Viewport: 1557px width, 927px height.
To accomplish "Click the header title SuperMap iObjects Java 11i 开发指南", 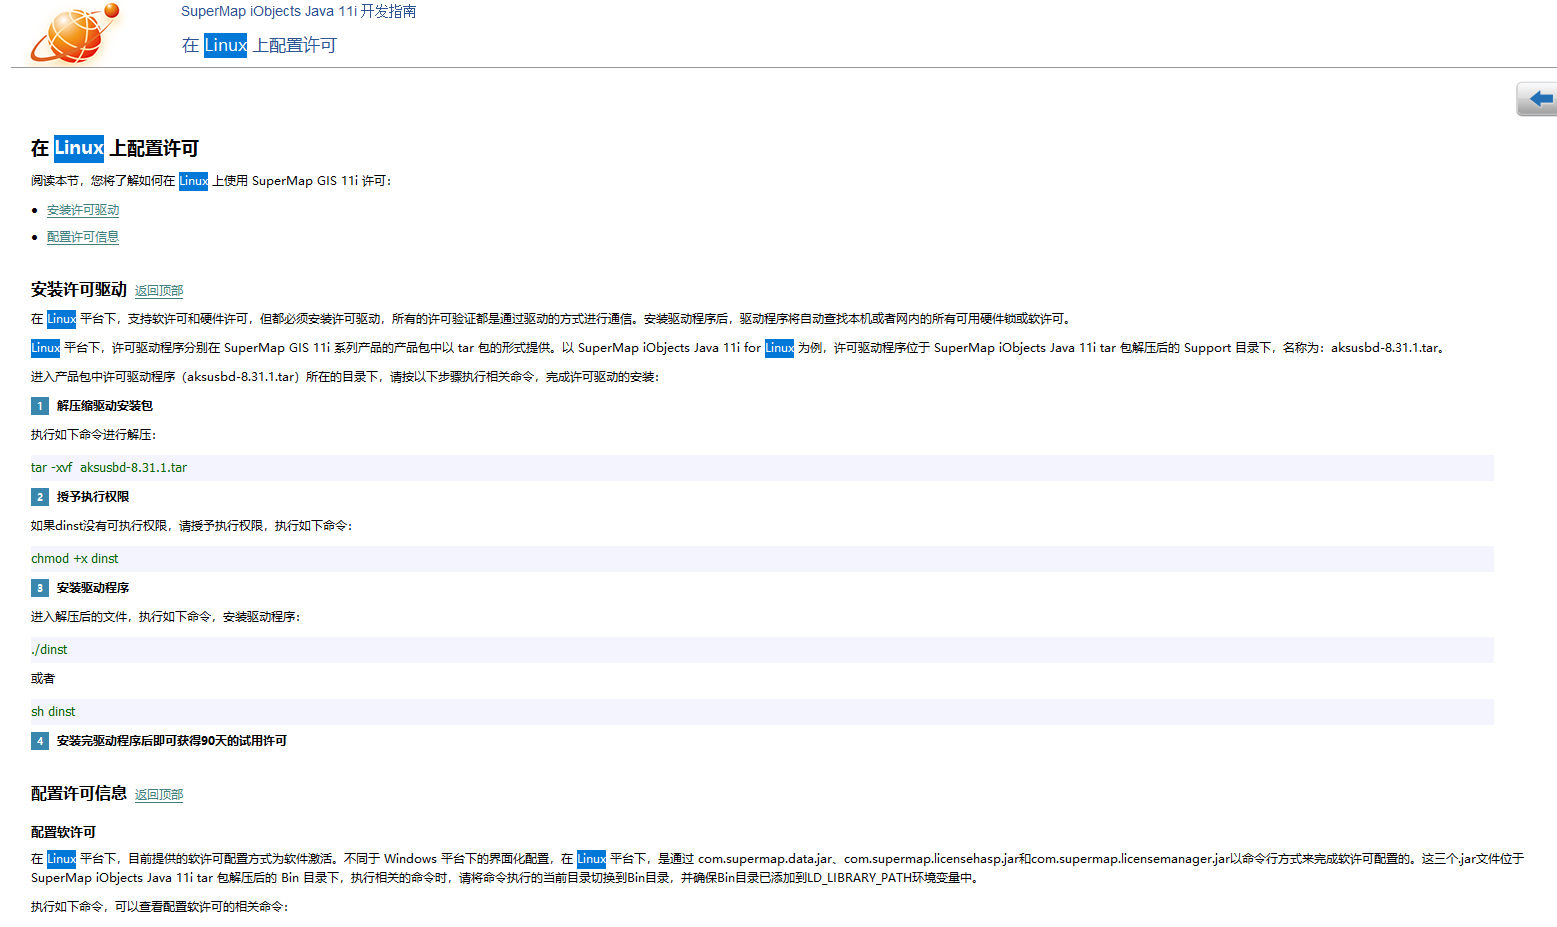I will (x=298, y=11).
